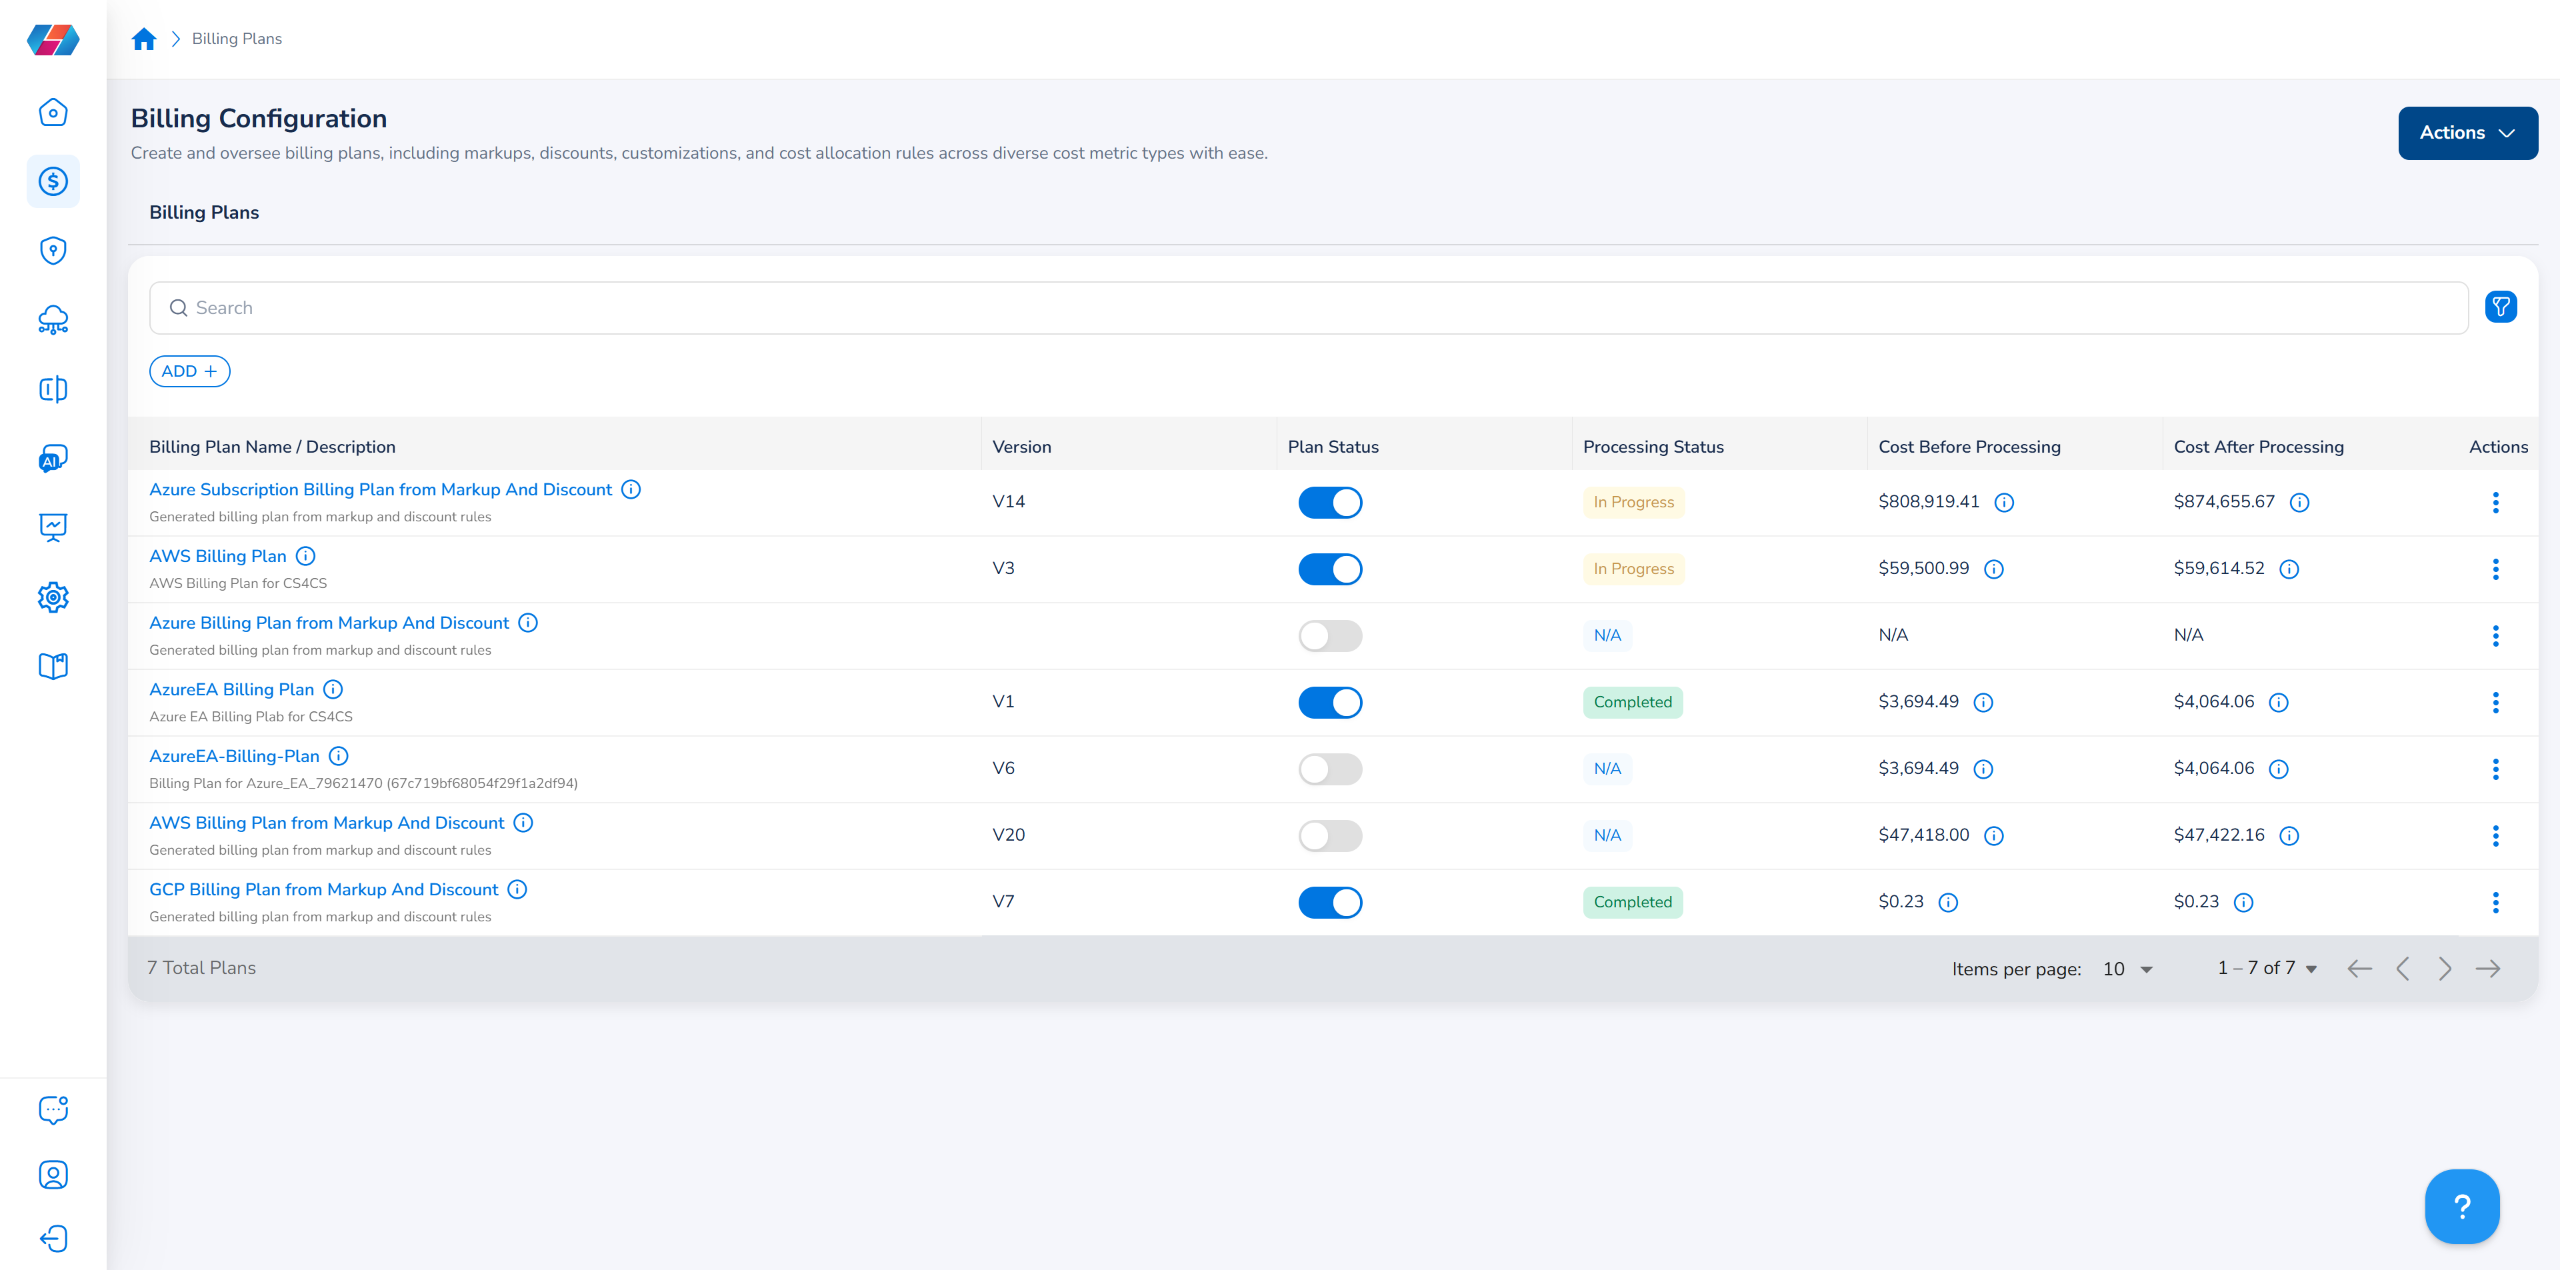
Task: Open the AWS Billing Plan from Markup And Discount link
Action: pos(327,823)
